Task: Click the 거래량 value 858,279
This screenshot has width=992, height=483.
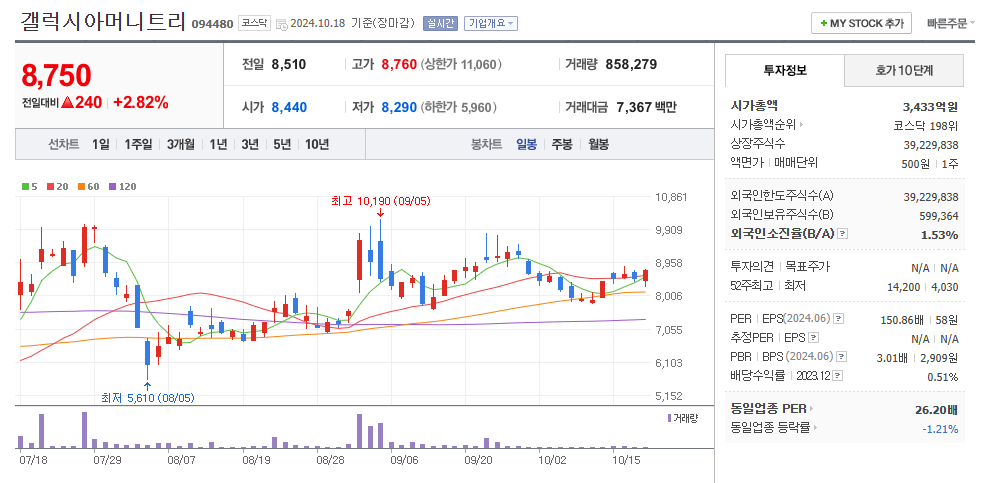Action: 631,64
